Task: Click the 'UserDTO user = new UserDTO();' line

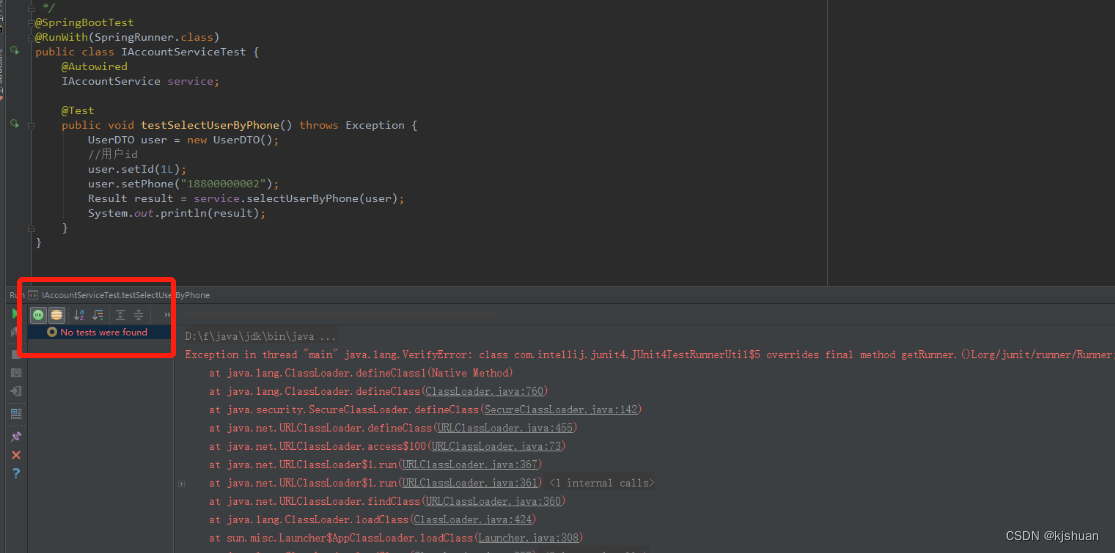Action: [x=183, y=139]
